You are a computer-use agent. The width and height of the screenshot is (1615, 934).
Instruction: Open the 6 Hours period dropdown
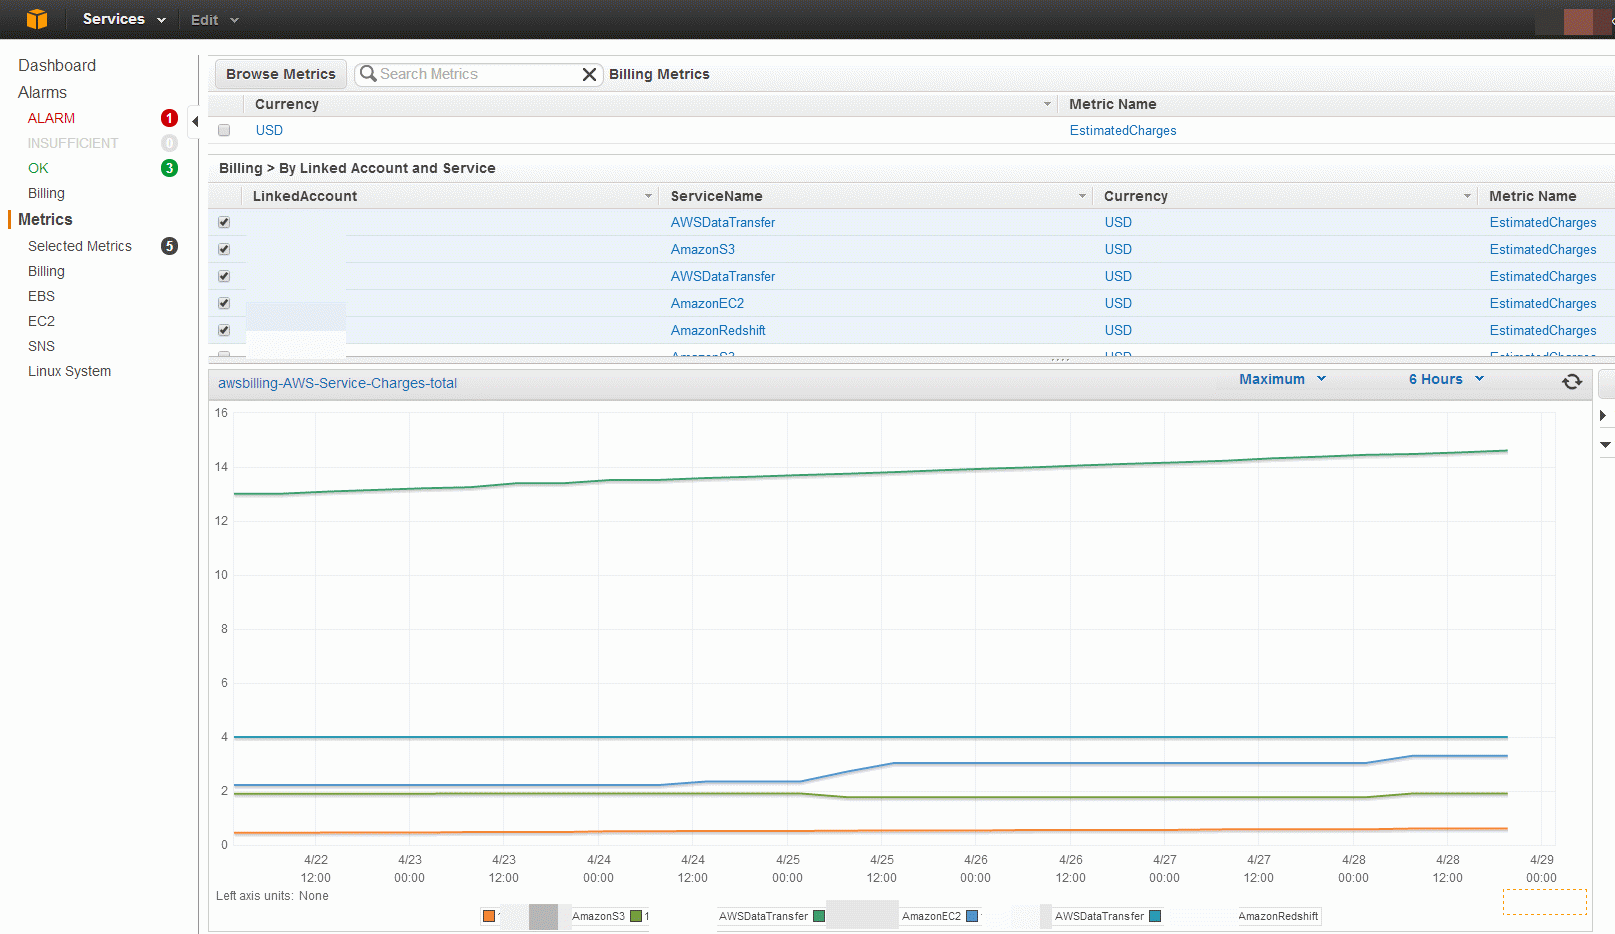[x=1446, y=379]
